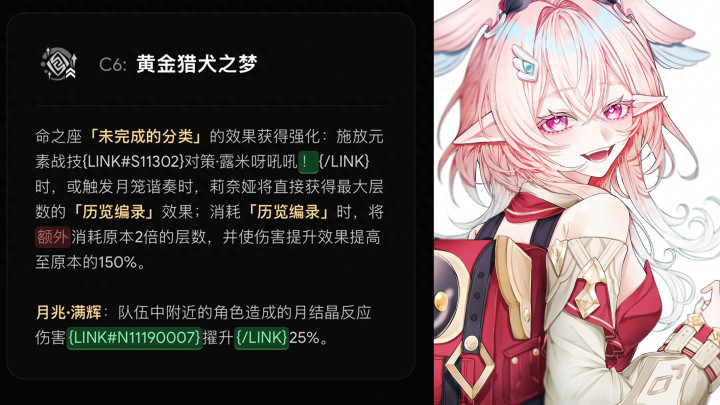Click the character's blue hair clip
Screen dimensions: 720x405
526,63
